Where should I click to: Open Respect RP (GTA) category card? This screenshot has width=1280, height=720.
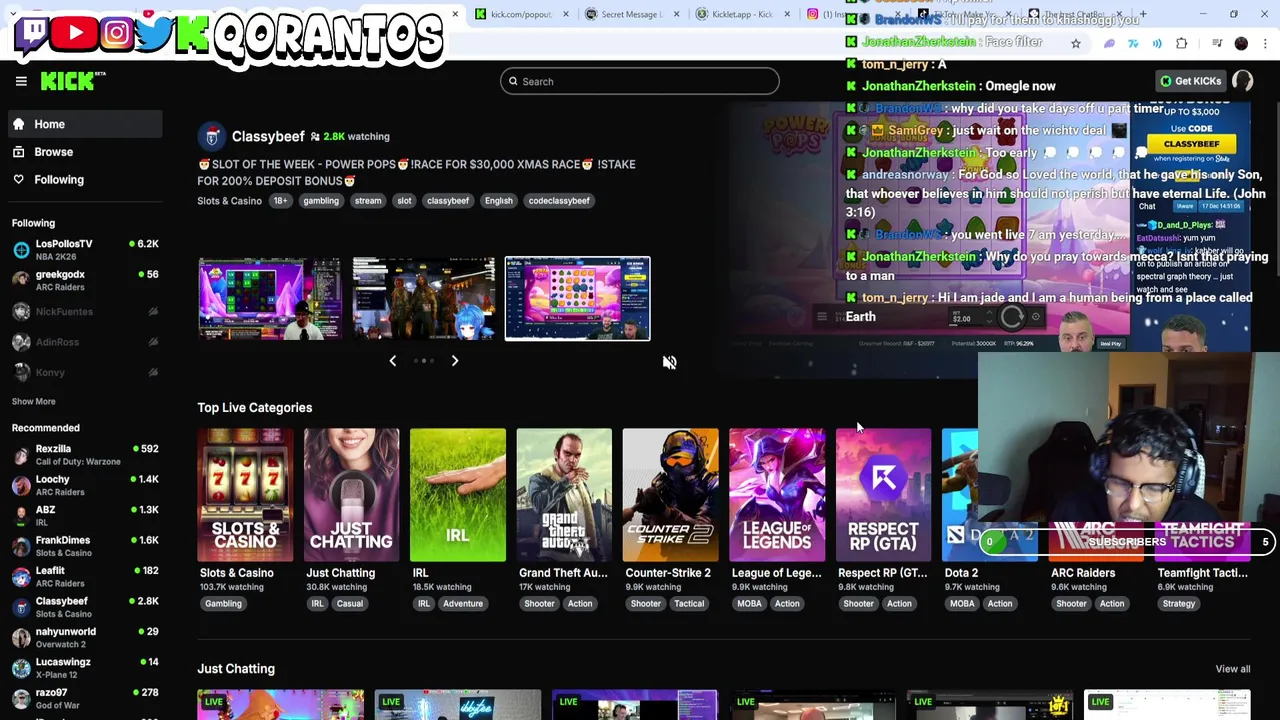pyautogui.click(x=883, y=495)
